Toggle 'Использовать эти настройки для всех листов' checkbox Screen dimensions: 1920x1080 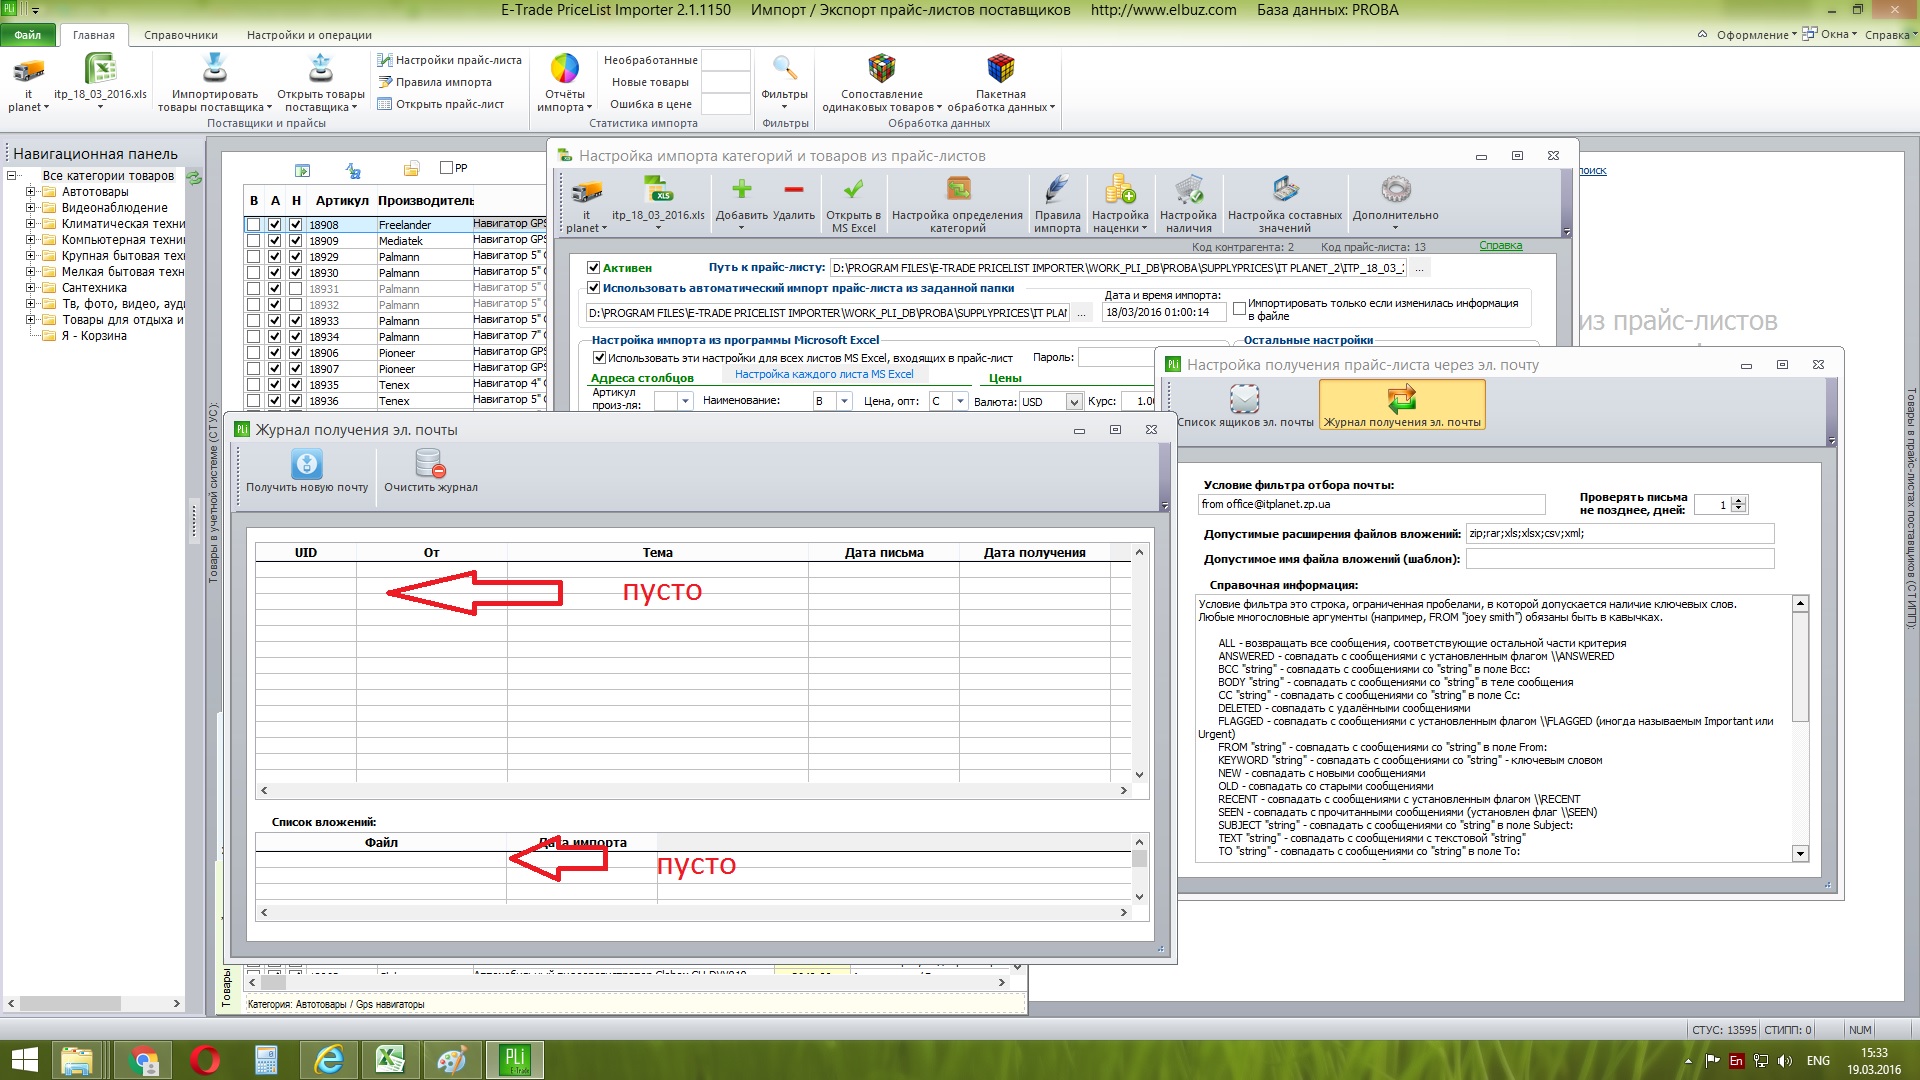coord(599,358)
